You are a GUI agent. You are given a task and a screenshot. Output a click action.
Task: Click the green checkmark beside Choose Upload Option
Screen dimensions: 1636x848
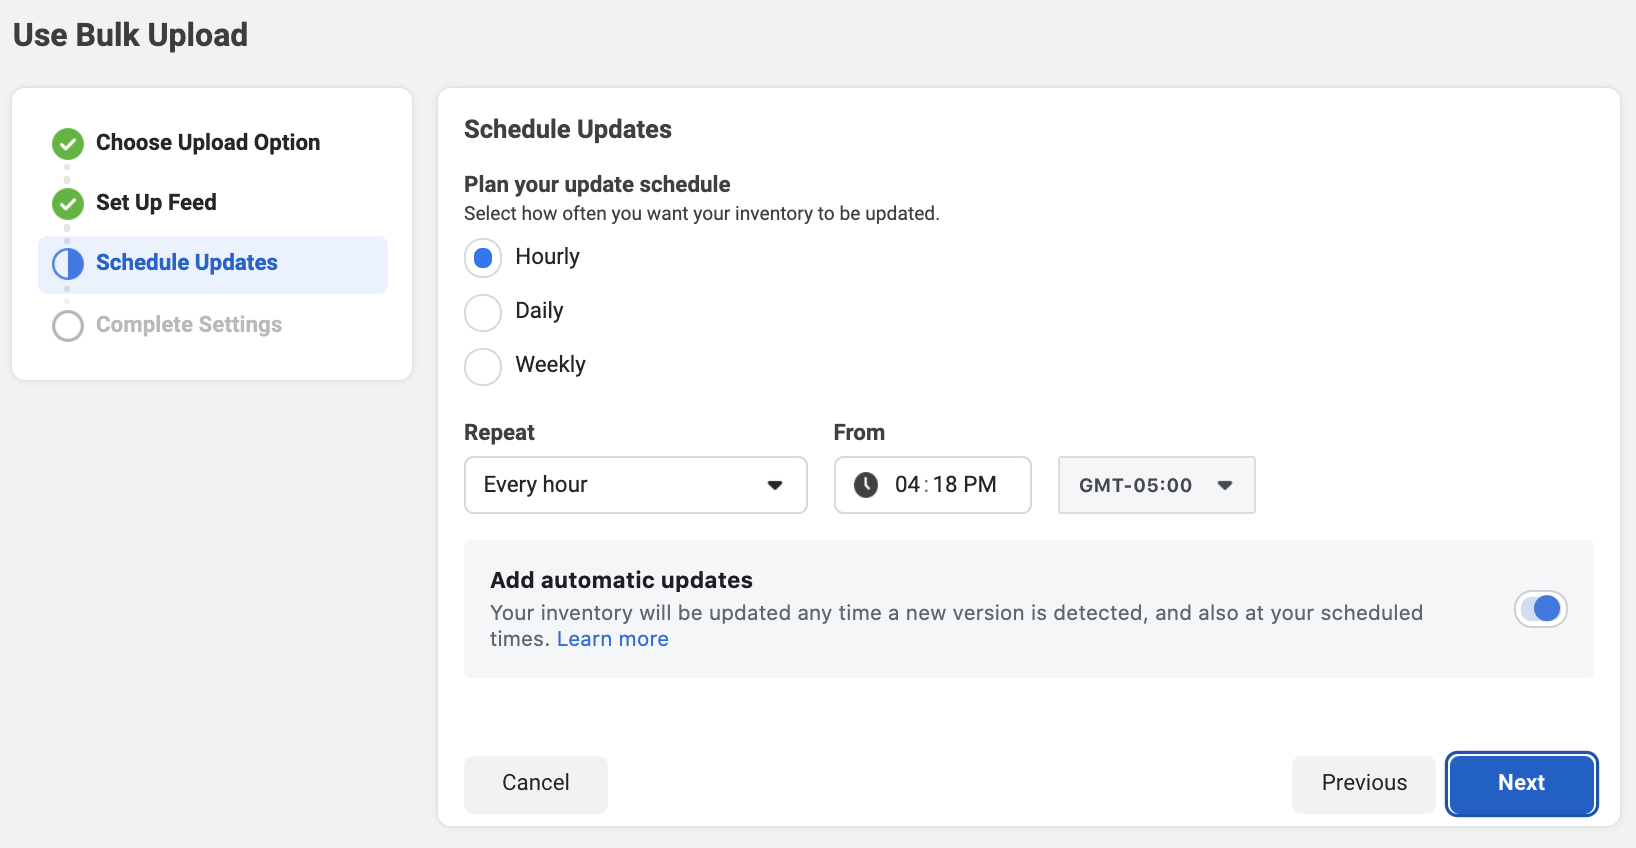click(68, 144)
